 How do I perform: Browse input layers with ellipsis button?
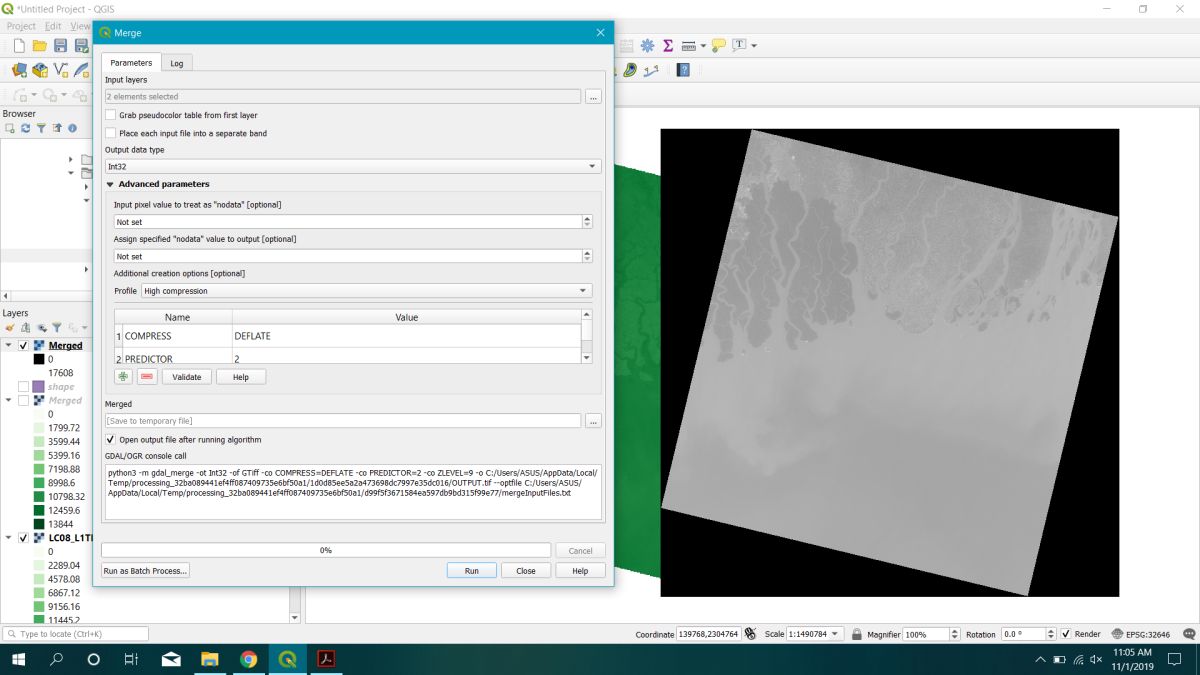coord(593,97)
